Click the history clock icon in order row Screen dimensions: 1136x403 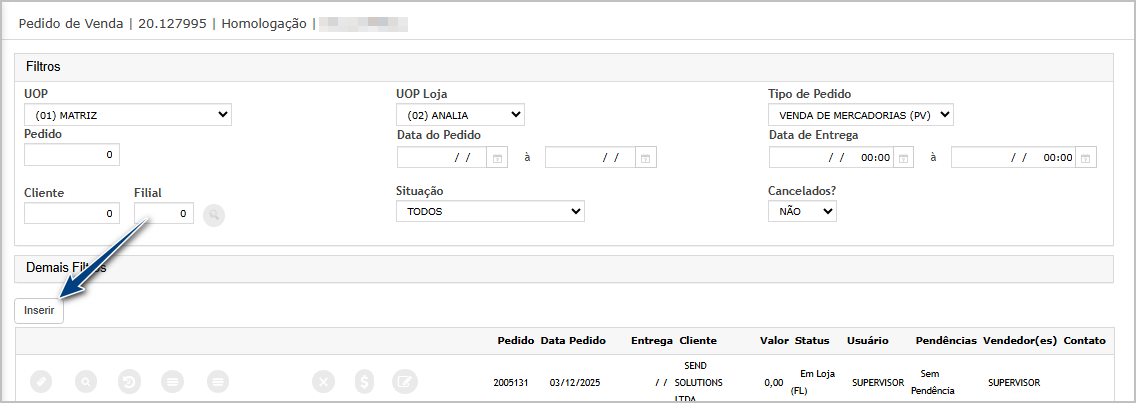[x=130, y=381]
